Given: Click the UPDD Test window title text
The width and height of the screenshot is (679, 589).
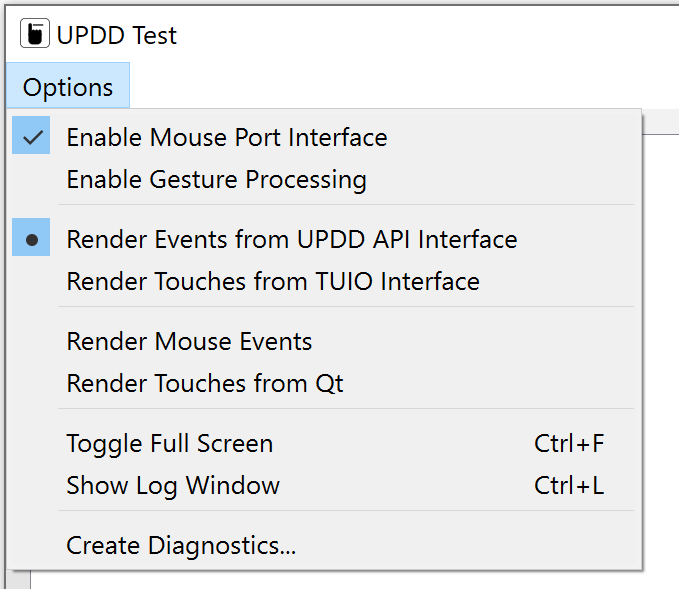Looking at the screenshot, I should coord(117,35).
